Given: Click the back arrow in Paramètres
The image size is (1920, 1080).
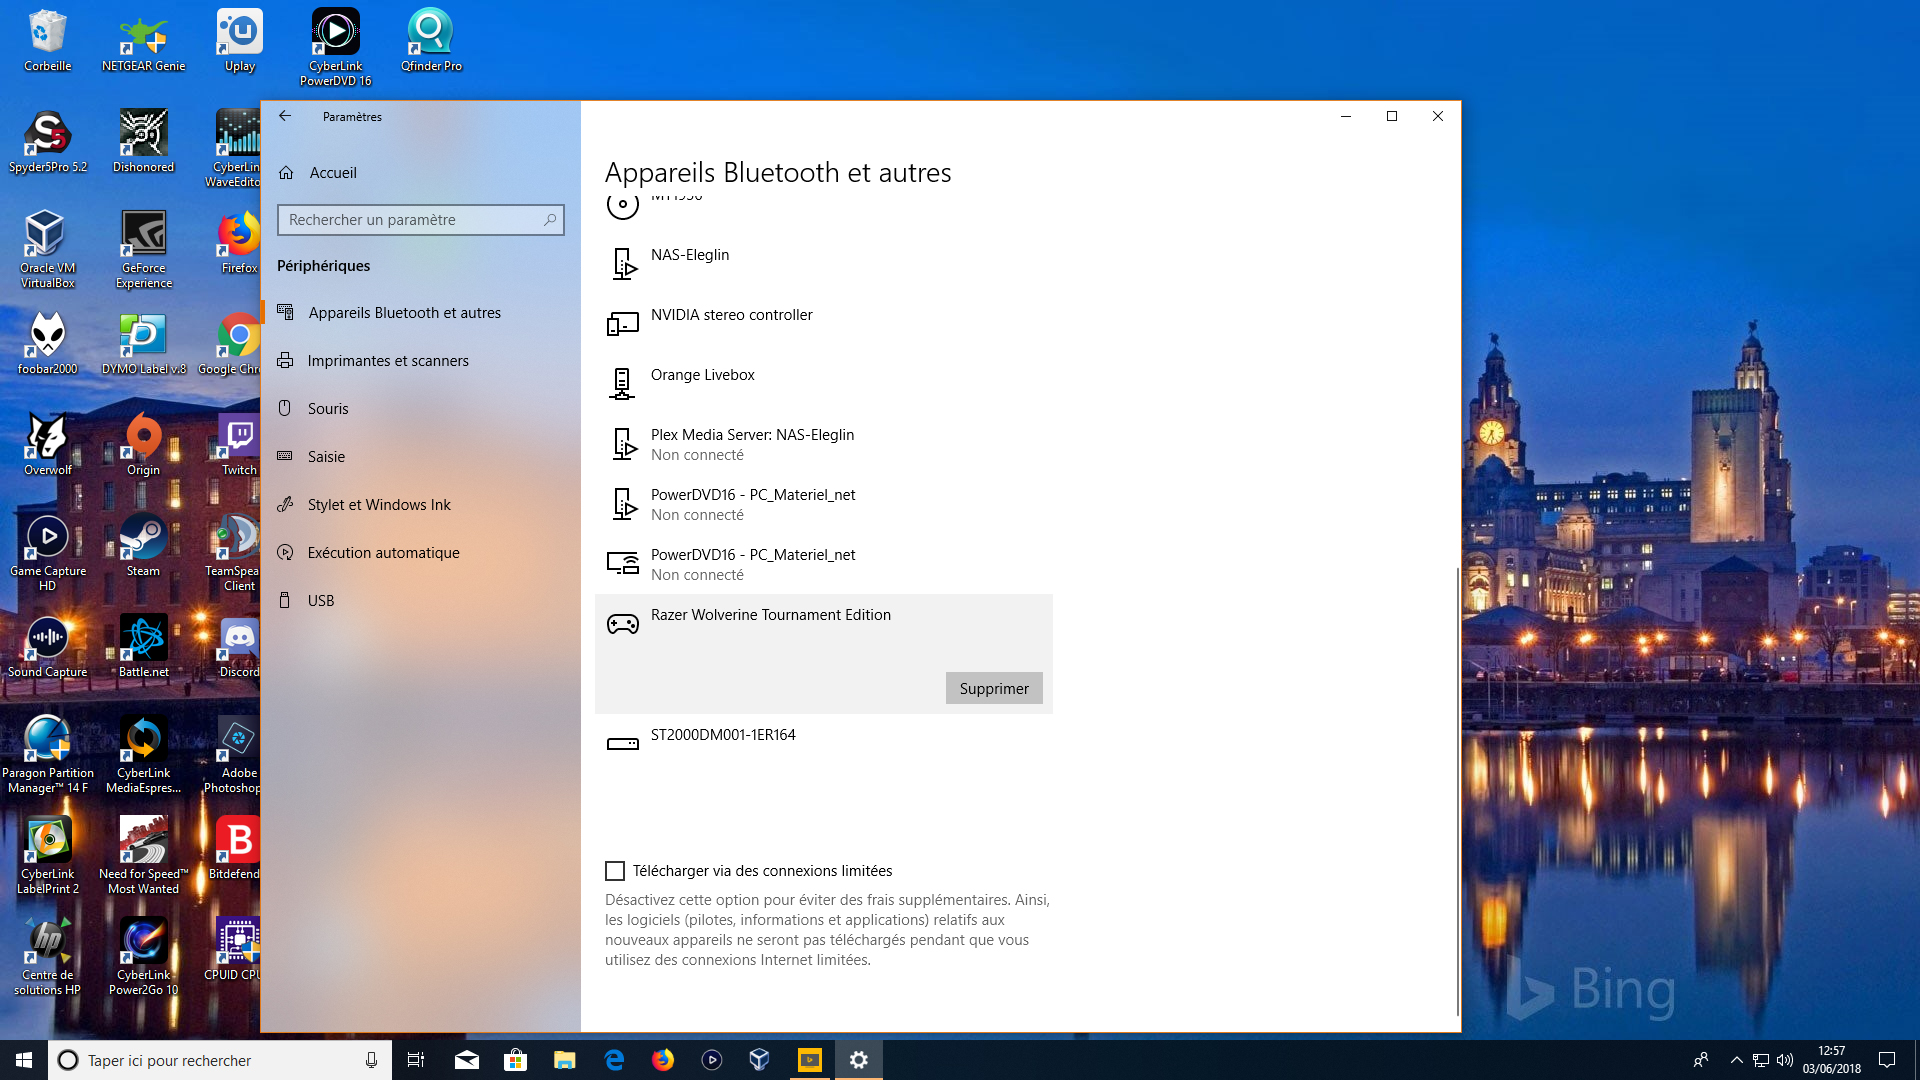Looking at the screenshot, I should point(285,116).
